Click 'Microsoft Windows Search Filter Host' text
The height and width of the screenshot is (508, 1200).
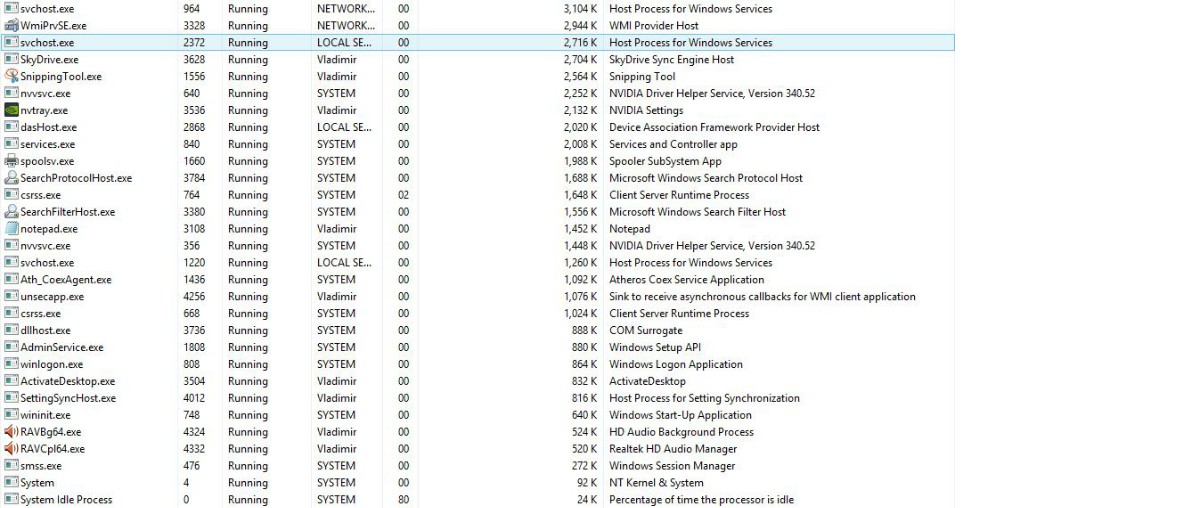697,212
